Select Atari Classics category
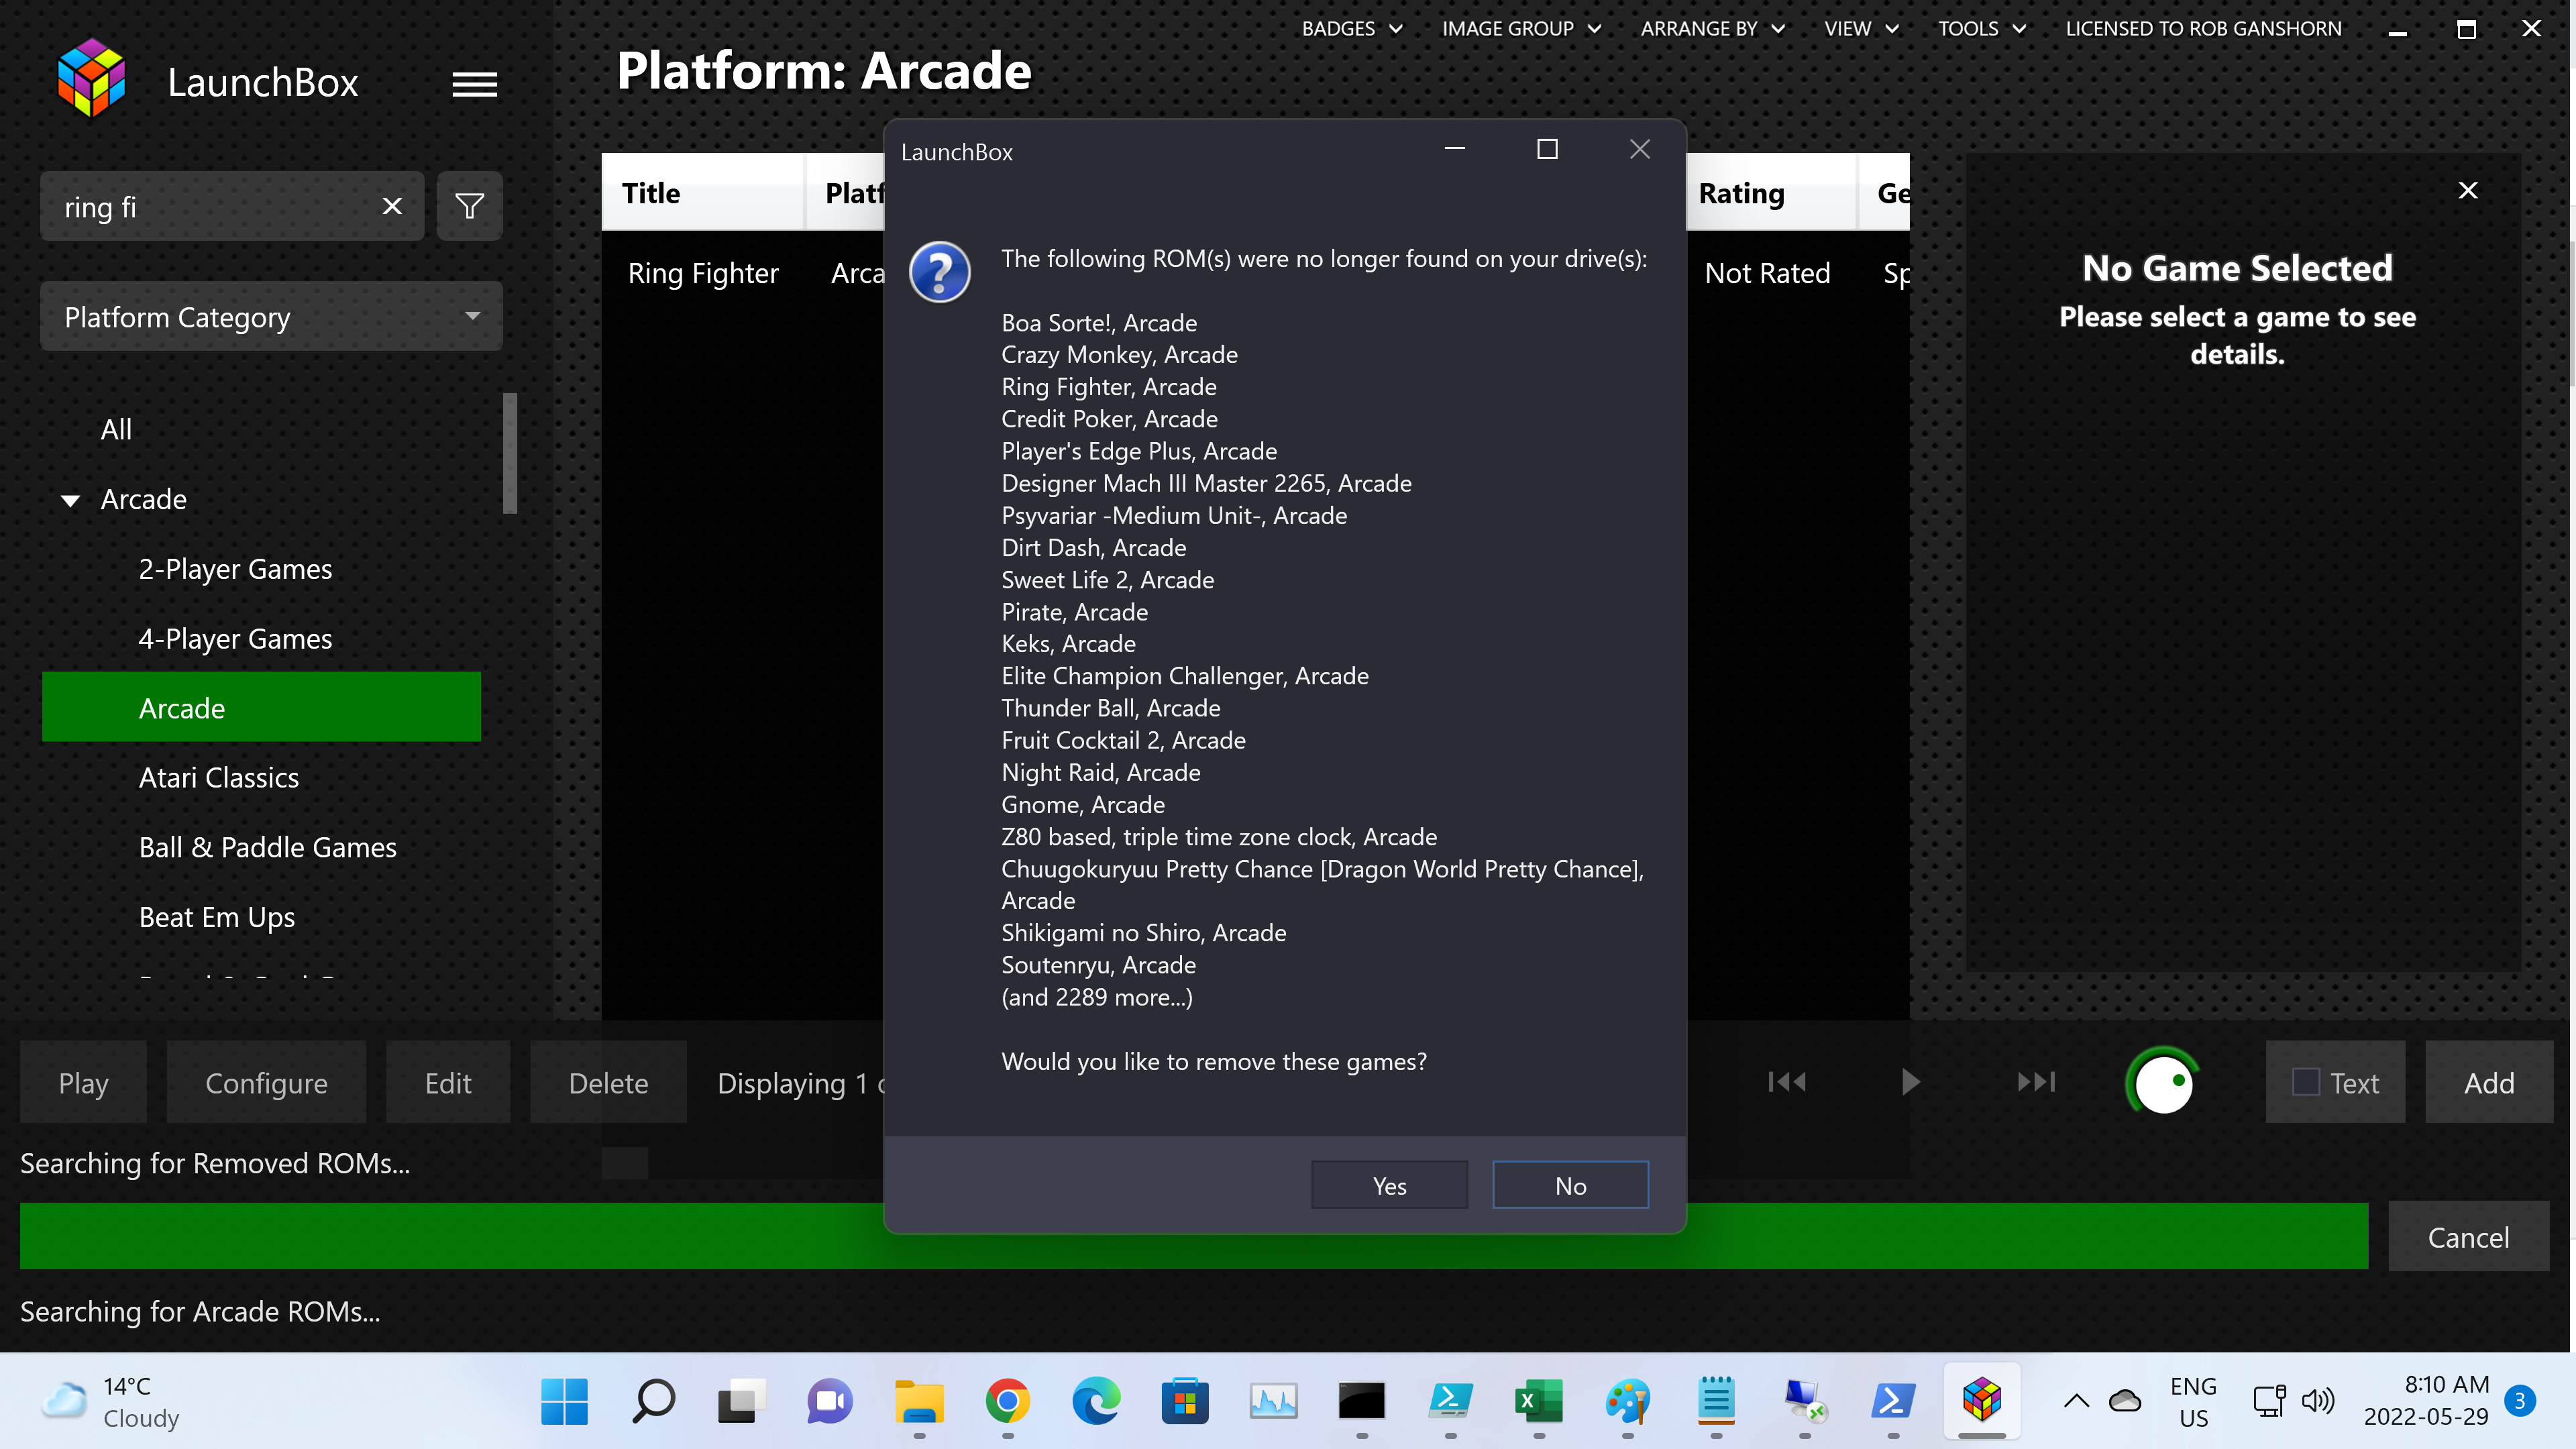Image resolution: width=2576 pixels, height=1449 pixels. (x=218, y=777)
